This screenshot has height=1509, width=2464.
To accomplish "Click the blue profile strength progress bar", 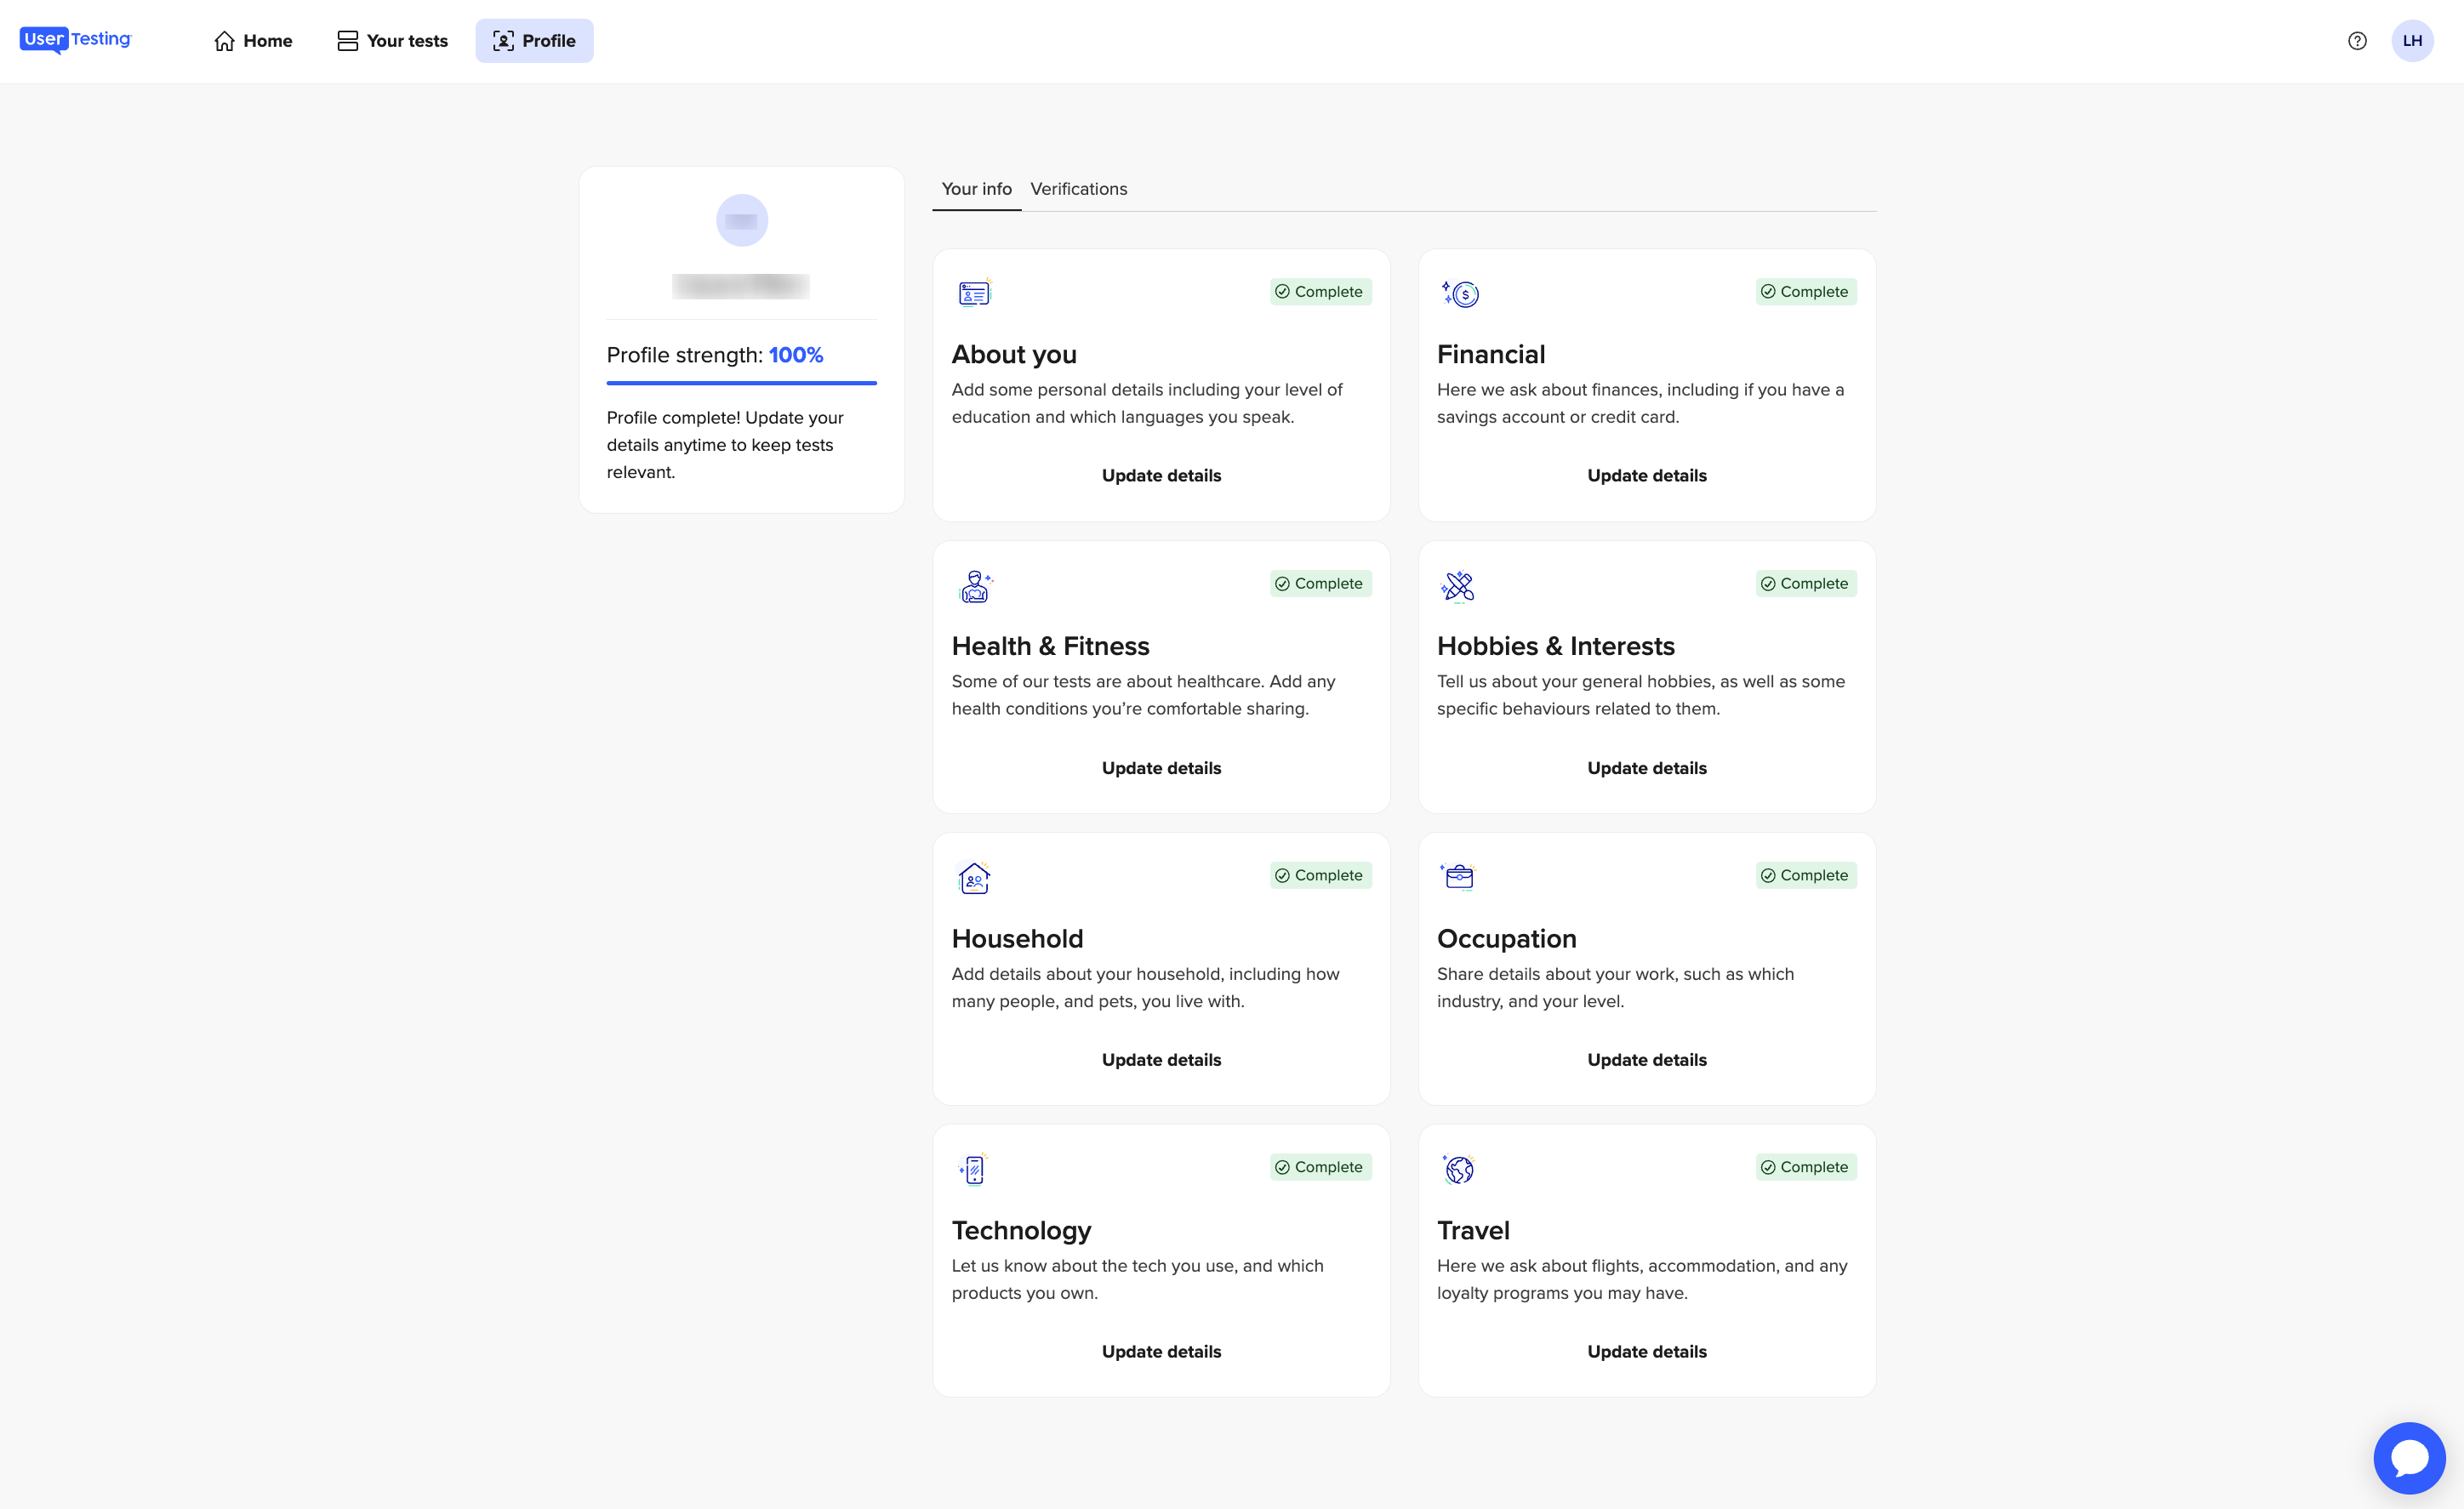I will click(741, 384).
